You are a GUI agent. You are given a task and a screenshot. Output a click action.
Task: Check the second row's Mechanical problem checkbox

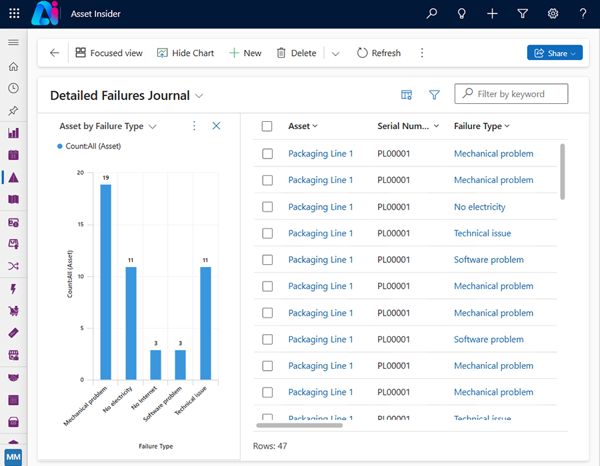click(x=267, y=180)
